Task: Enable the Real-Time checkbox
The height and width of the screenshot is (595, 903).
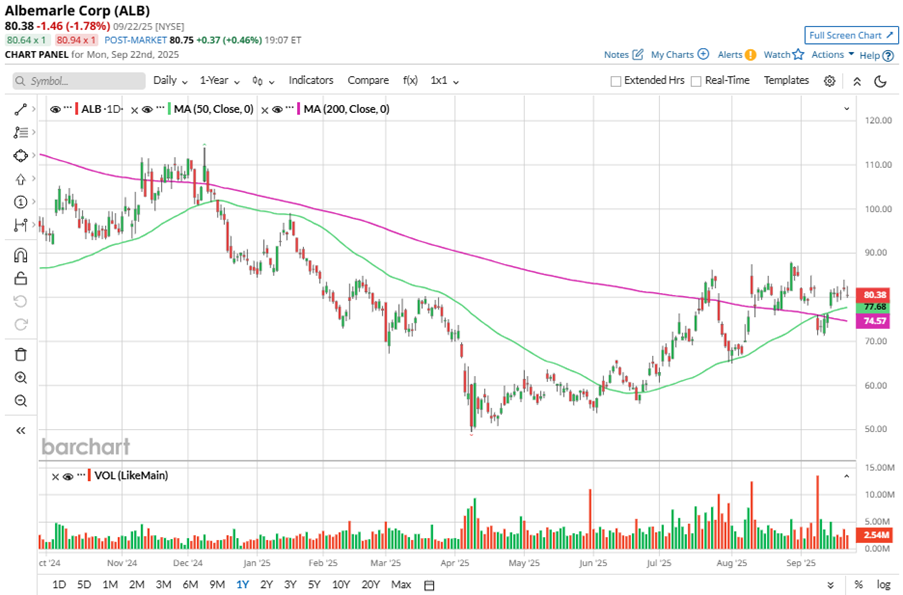Action: click(x=696, y=81)
